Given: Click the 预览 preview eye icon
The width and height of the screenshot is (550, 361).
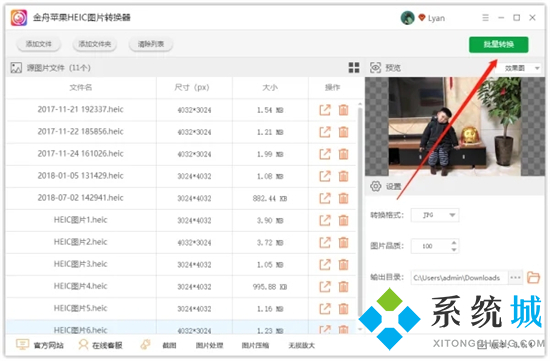Looking at the screenshot, I should (375, 68).
